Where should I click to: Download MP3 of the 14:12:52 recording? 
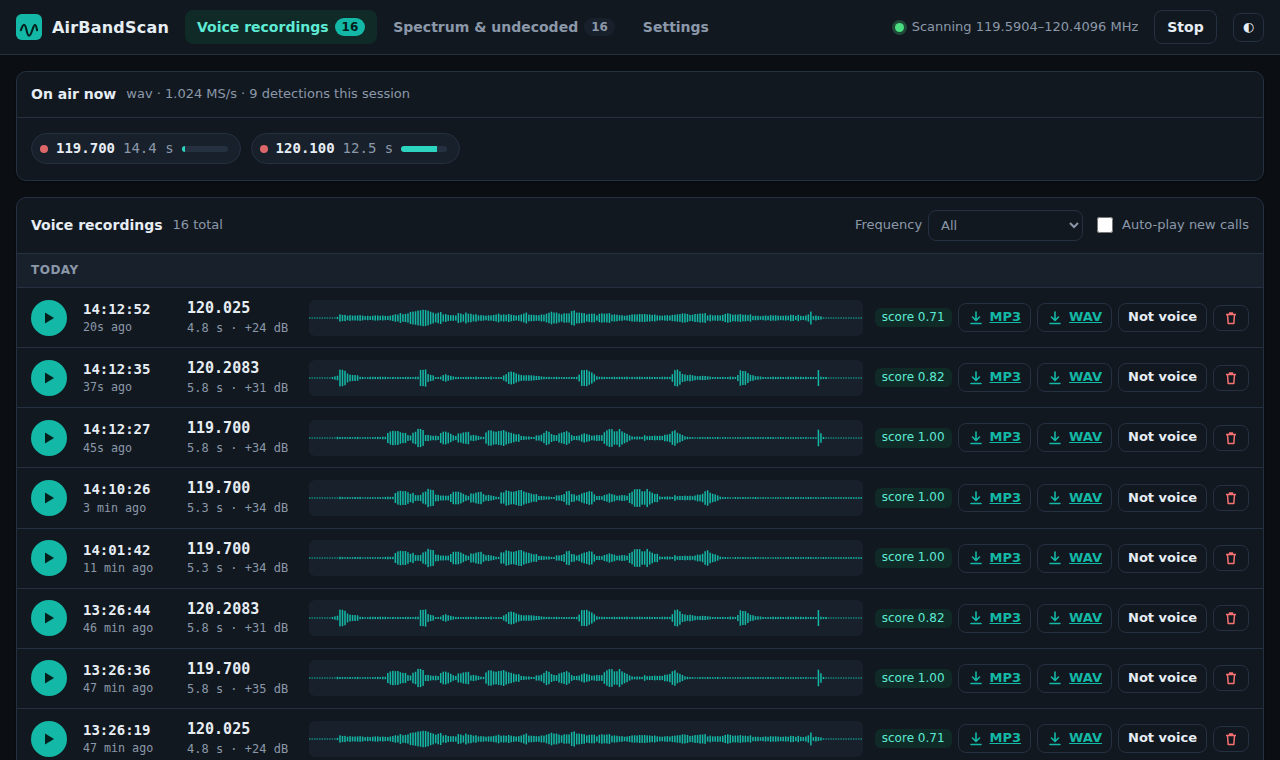tap(995, 317)
